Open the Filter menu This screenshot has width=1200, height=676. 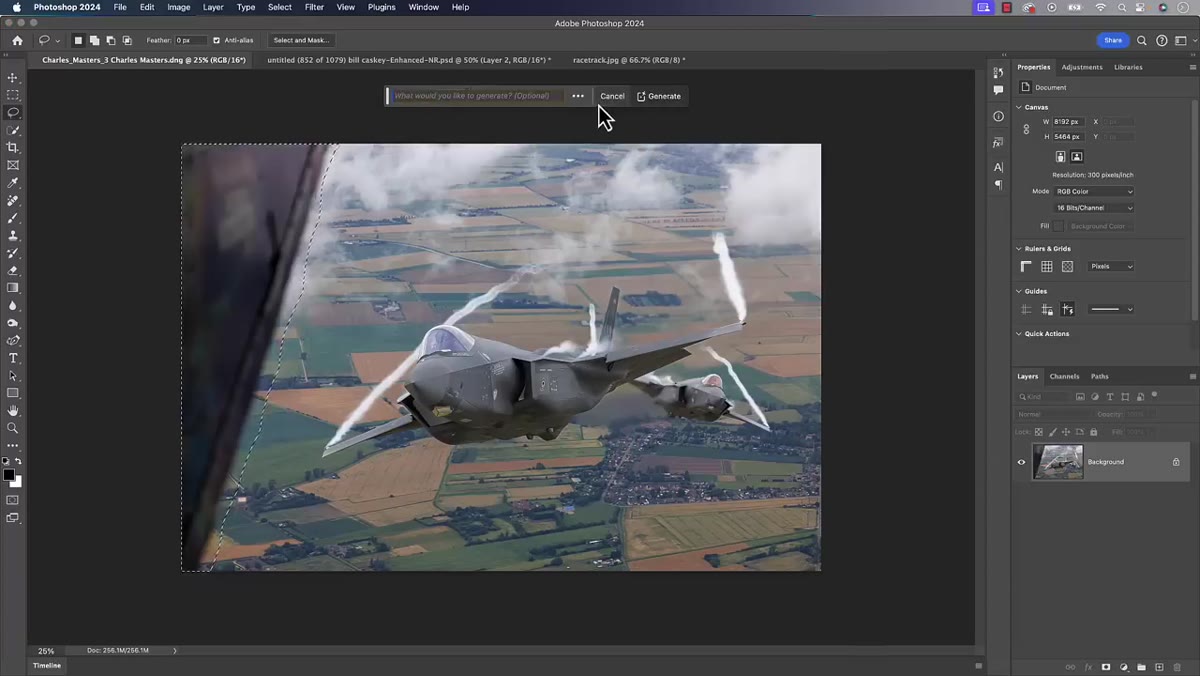[x=314, y=7]
